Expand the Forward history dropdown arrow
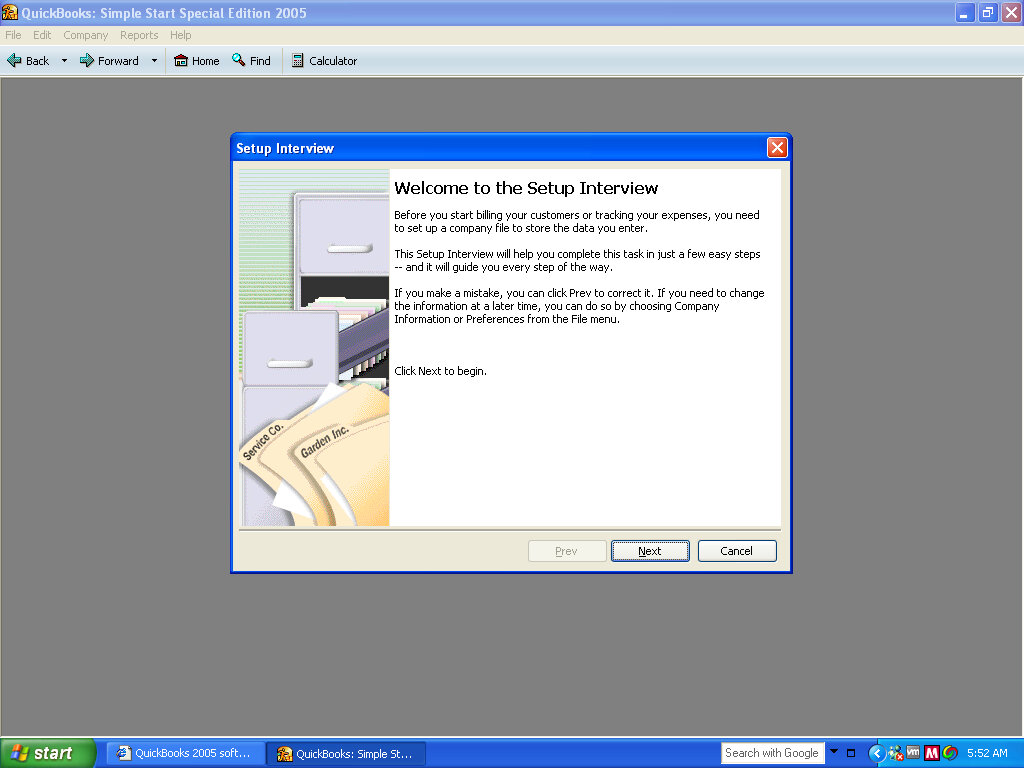Screen dimensions: 1024x768 point(154,61)
